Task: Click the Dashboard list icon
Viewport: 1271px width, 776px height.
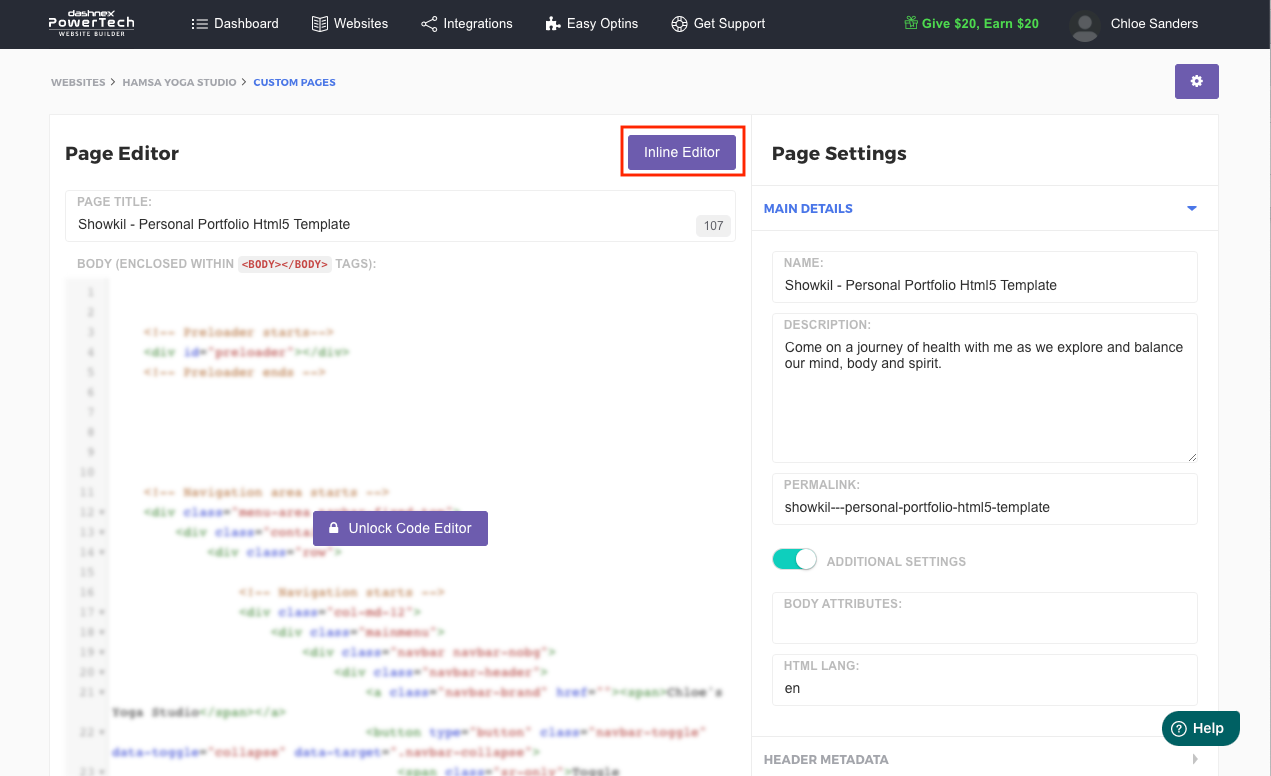Action: pos(199,23)
